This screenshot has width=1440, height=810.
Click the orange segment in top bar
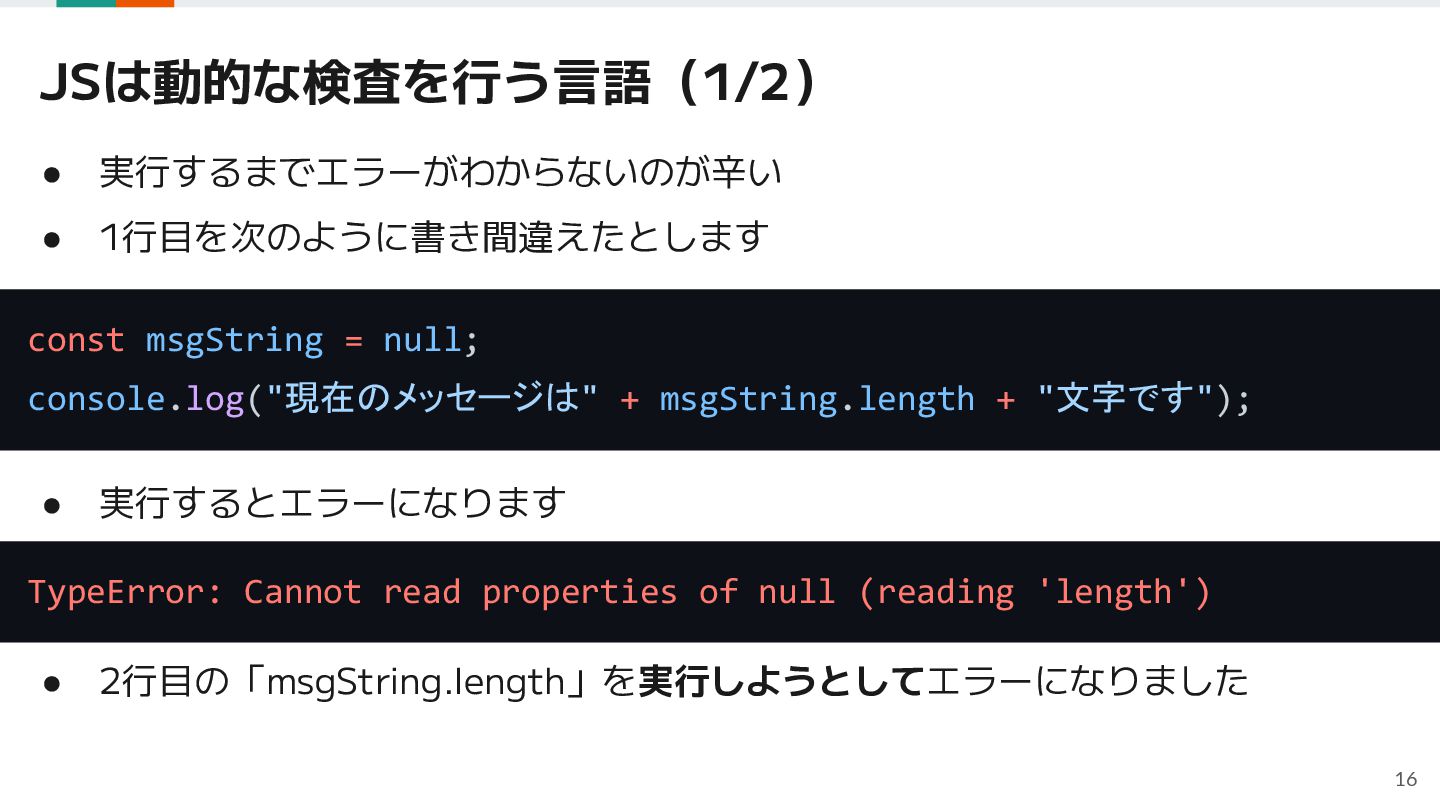click(145, 3)
